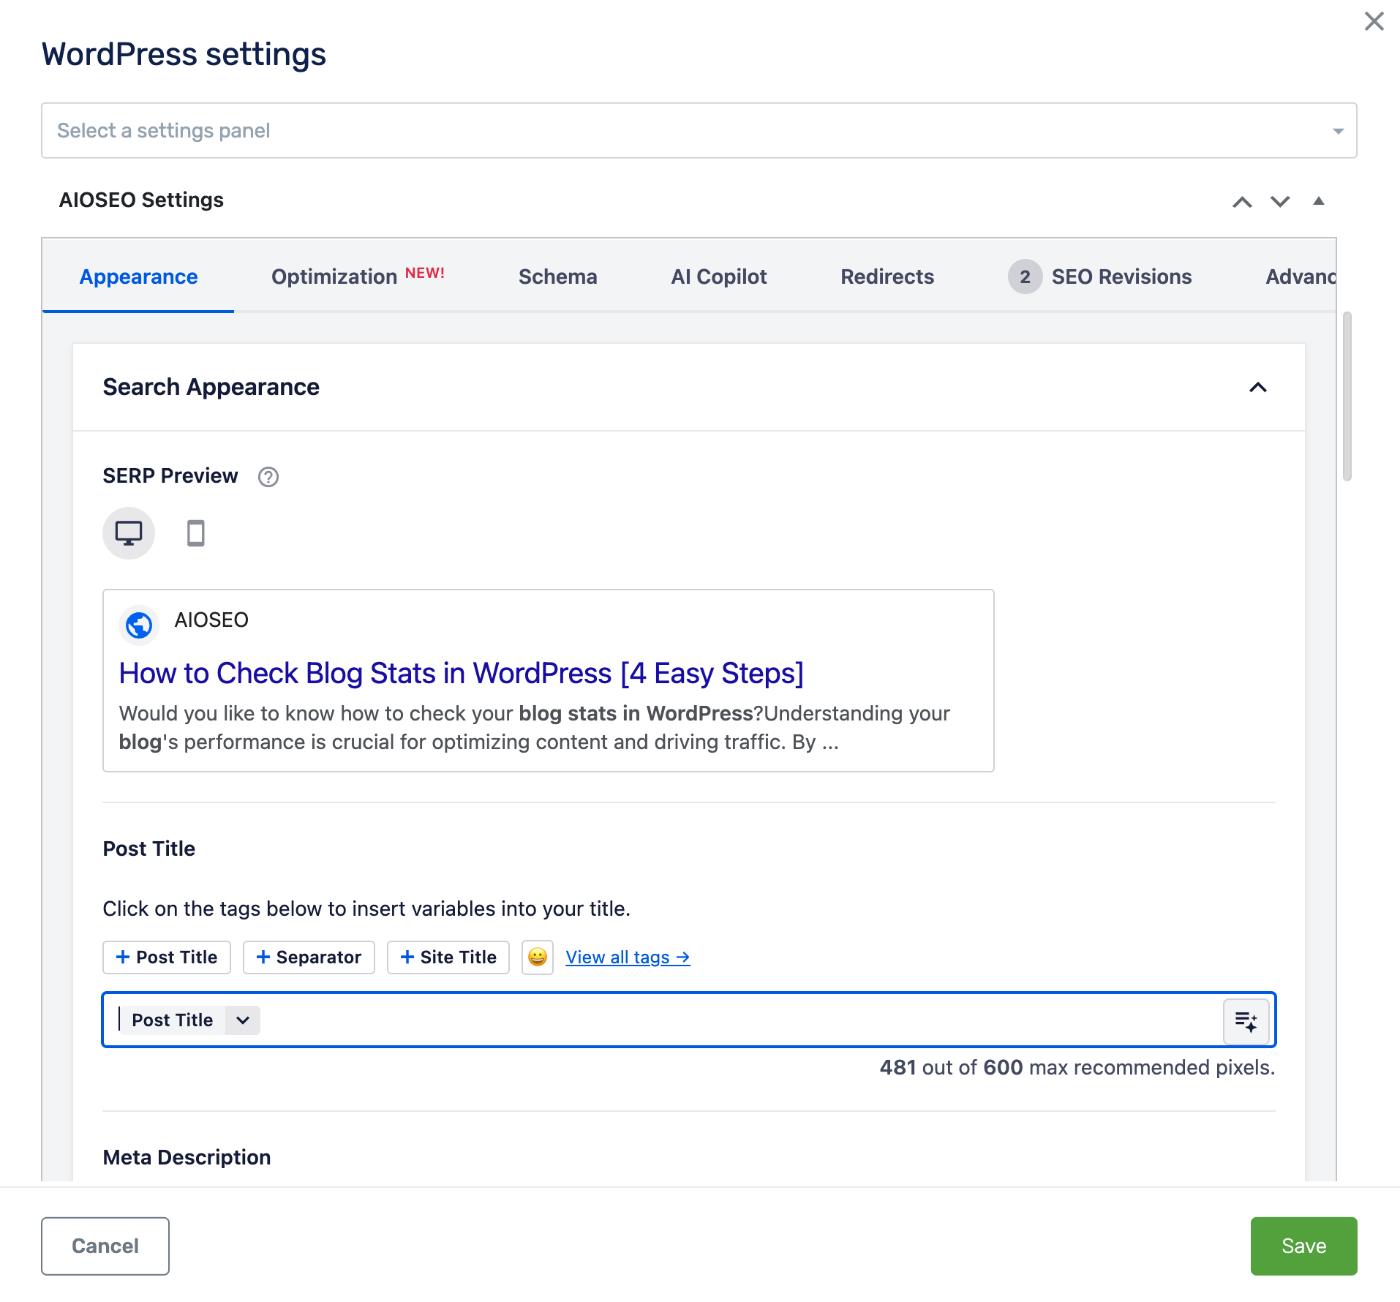The height and width of the screenshot is (1302, 1400).
Task: Close the WordPress settings dialog
Action: (x=1374, y=21)
